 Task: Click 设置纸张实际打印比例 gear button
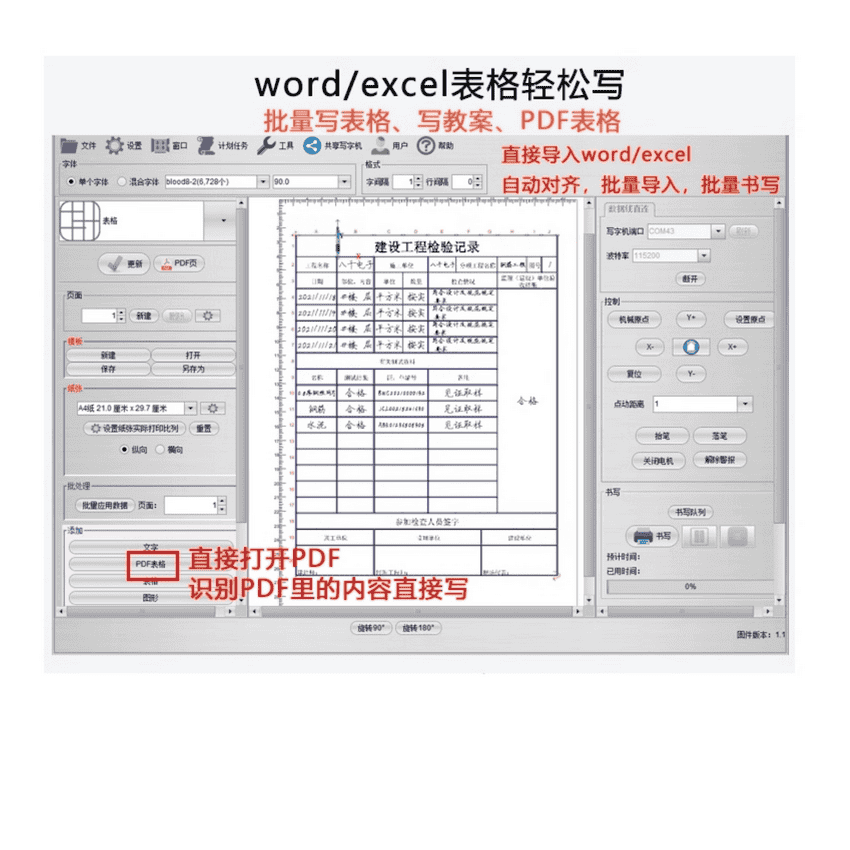click(134, 428)
